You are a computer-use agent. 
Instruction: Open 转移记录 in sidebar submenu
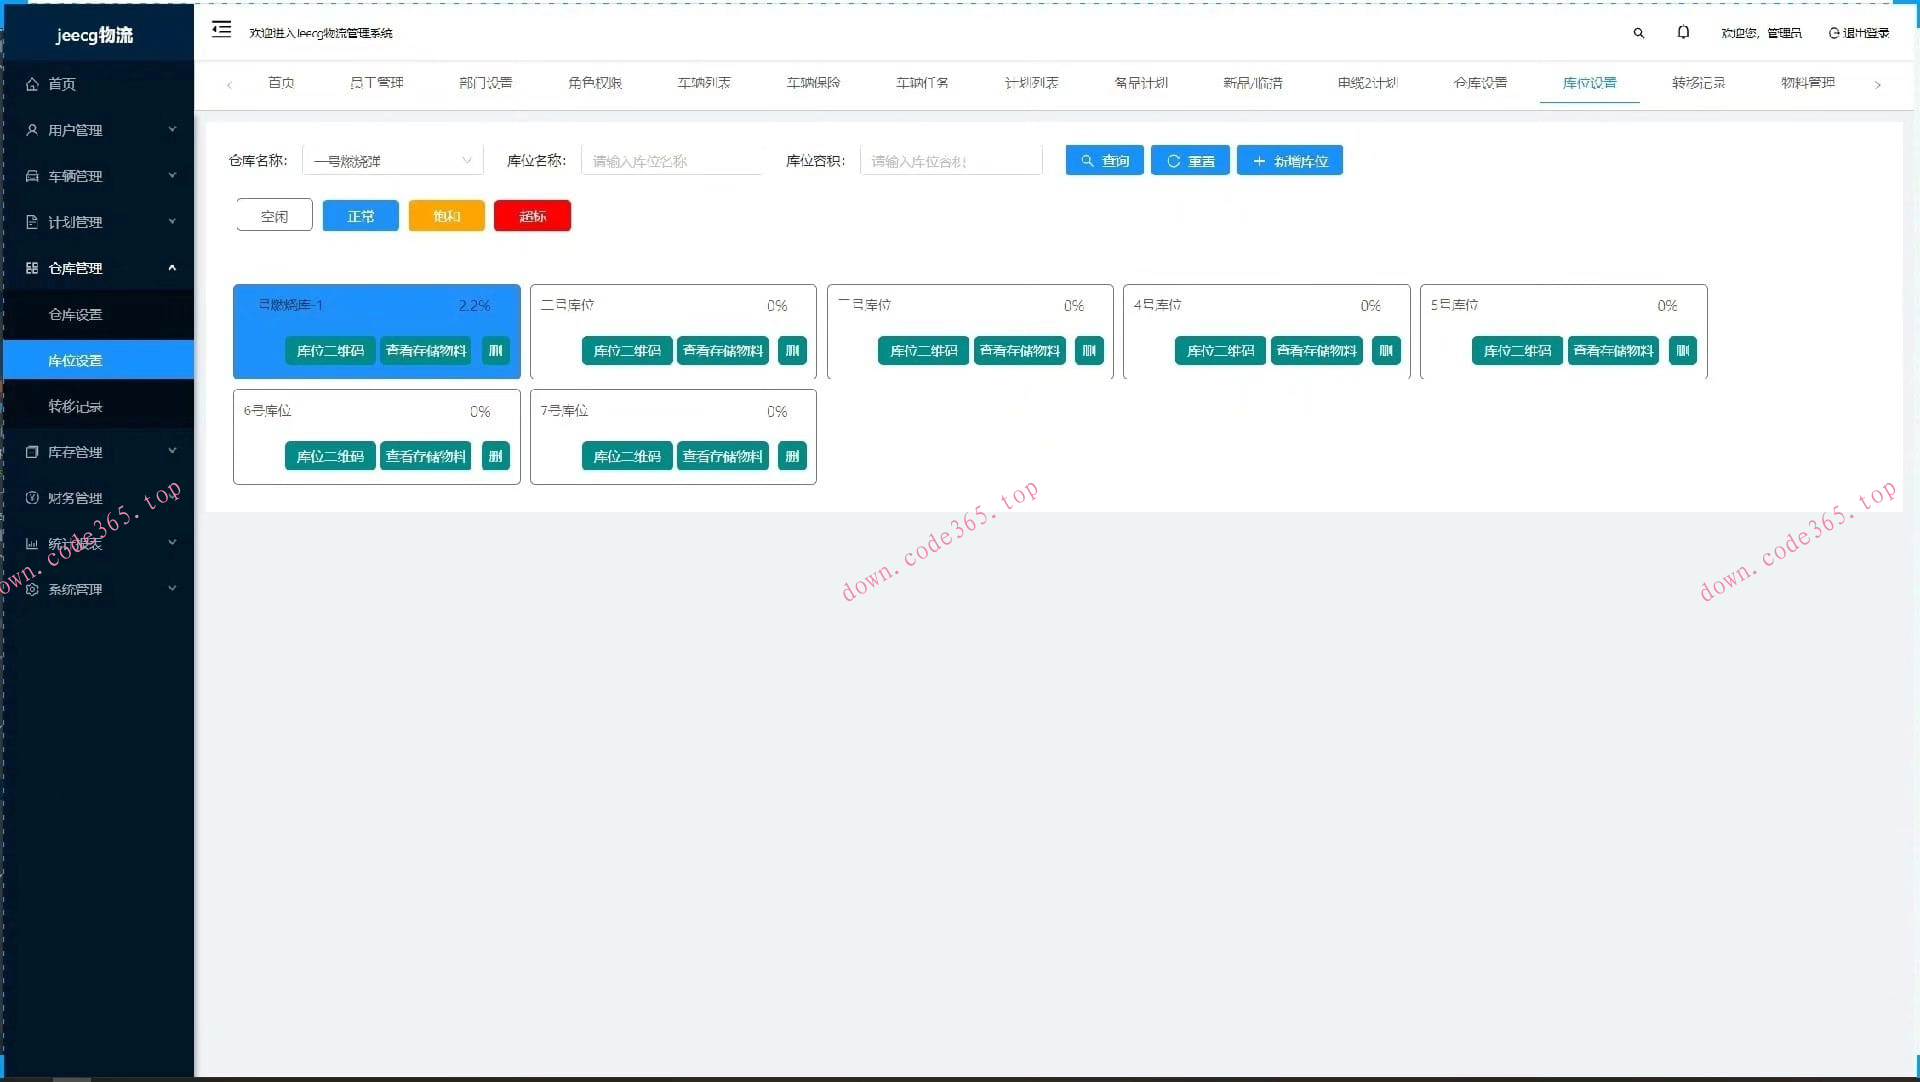76,406
